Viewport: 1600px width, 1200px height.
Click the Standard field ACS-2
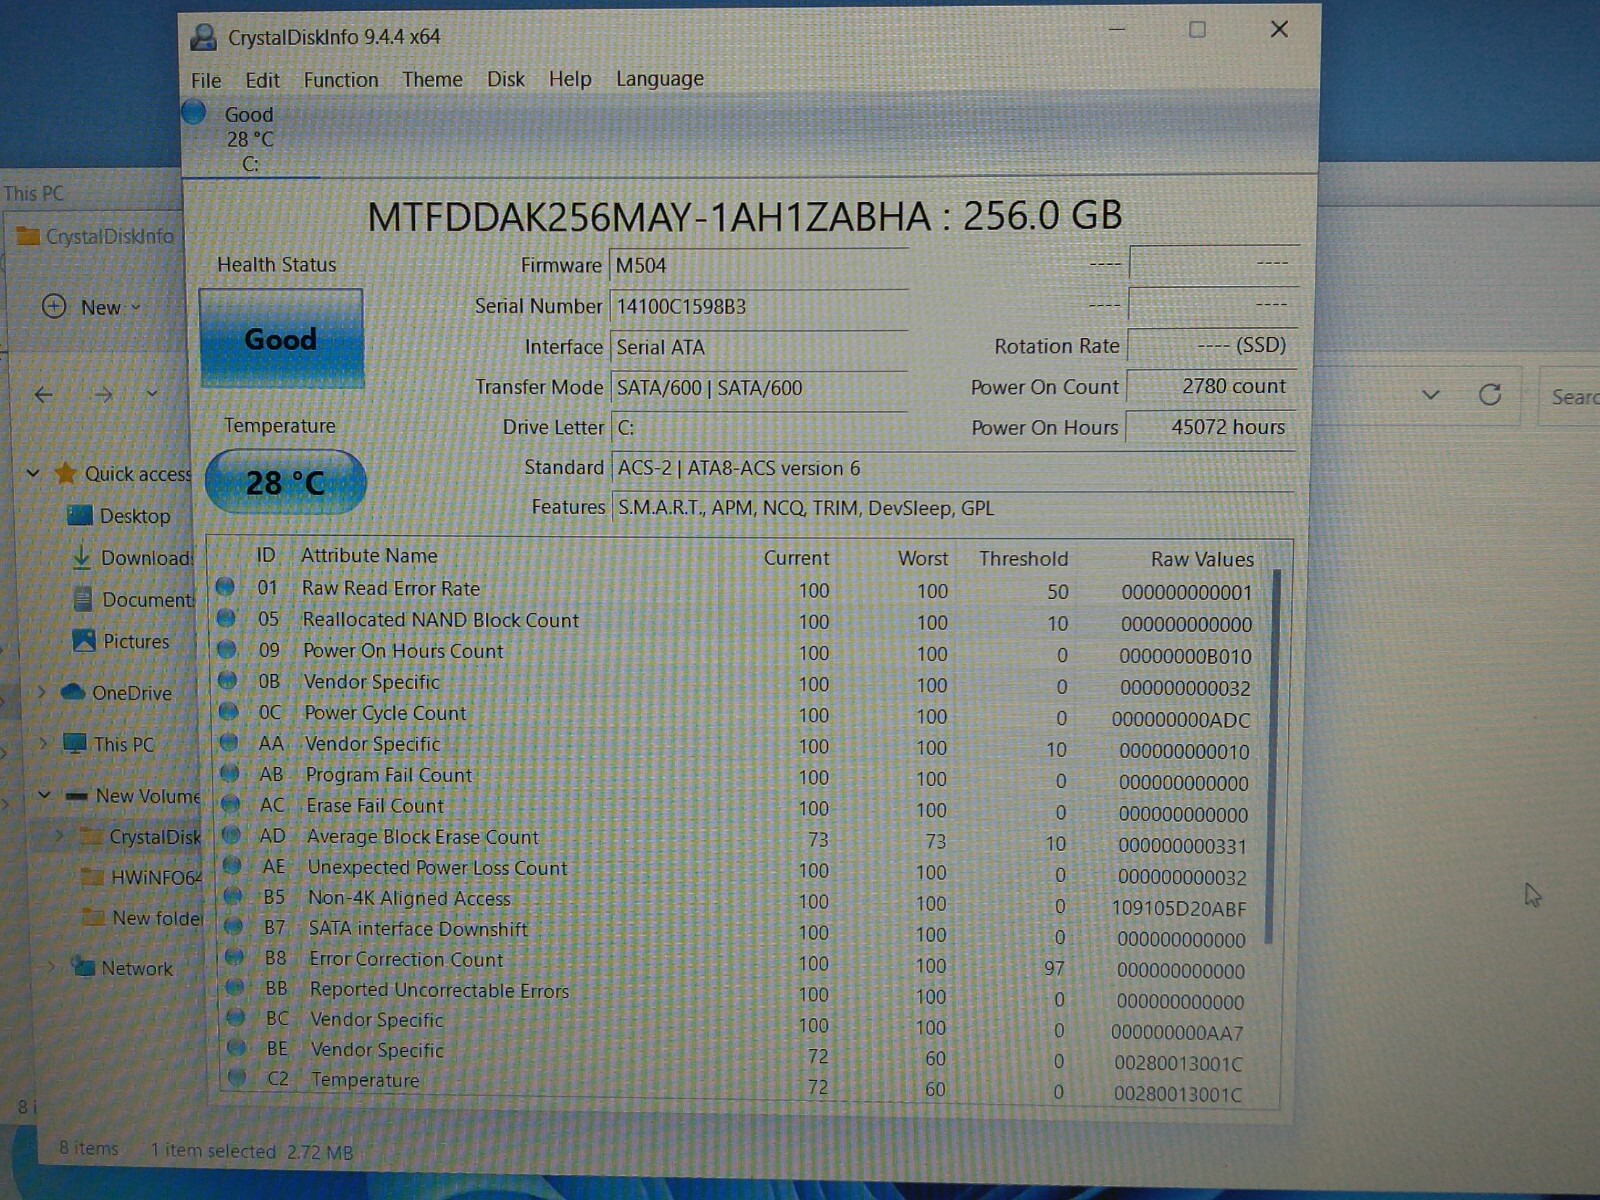coord(952,468)
